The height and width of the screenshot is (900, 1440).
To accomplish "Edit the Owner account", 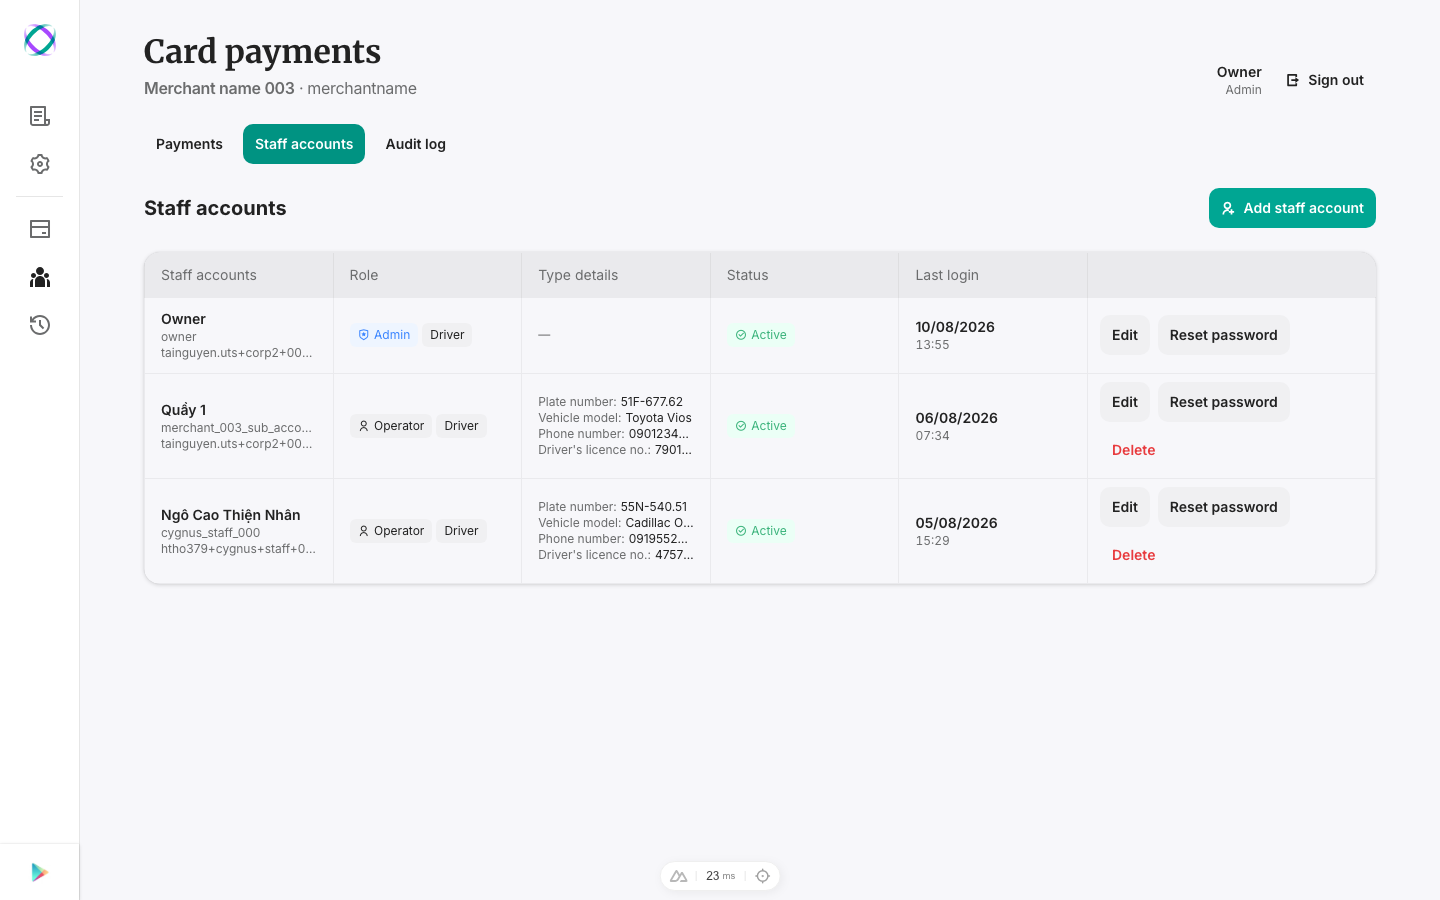I will tap(1125, 335).
